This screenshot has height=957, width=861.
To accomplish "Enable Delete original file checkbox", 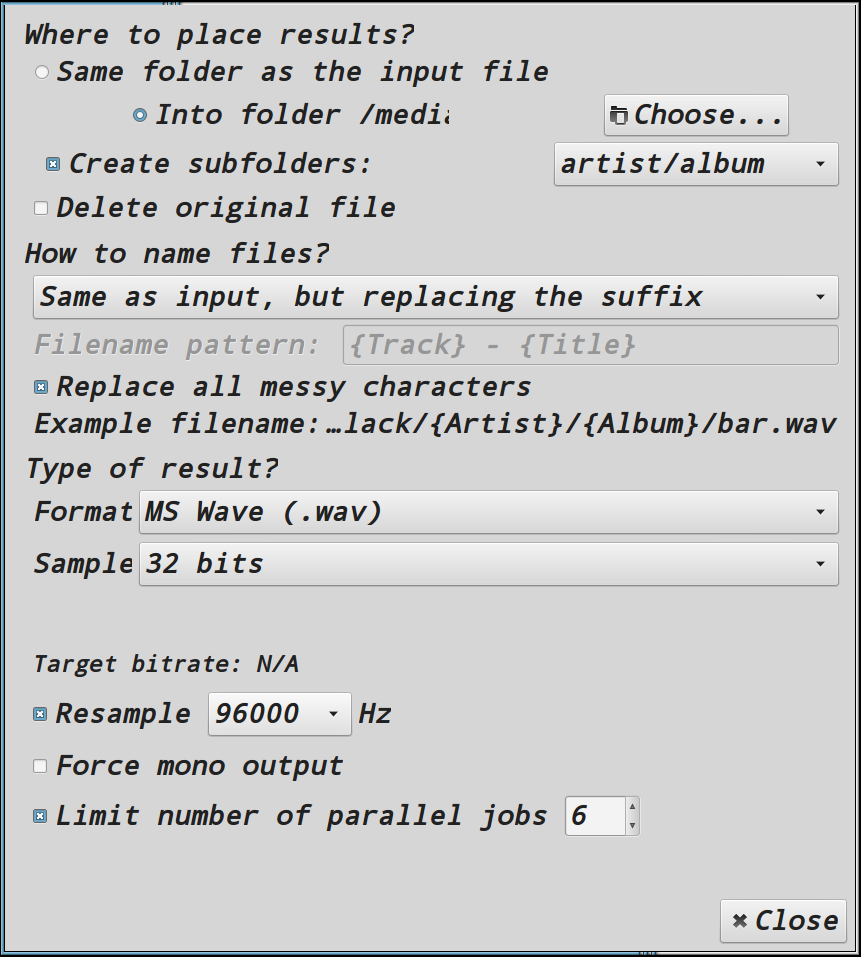I will (41, 209).
